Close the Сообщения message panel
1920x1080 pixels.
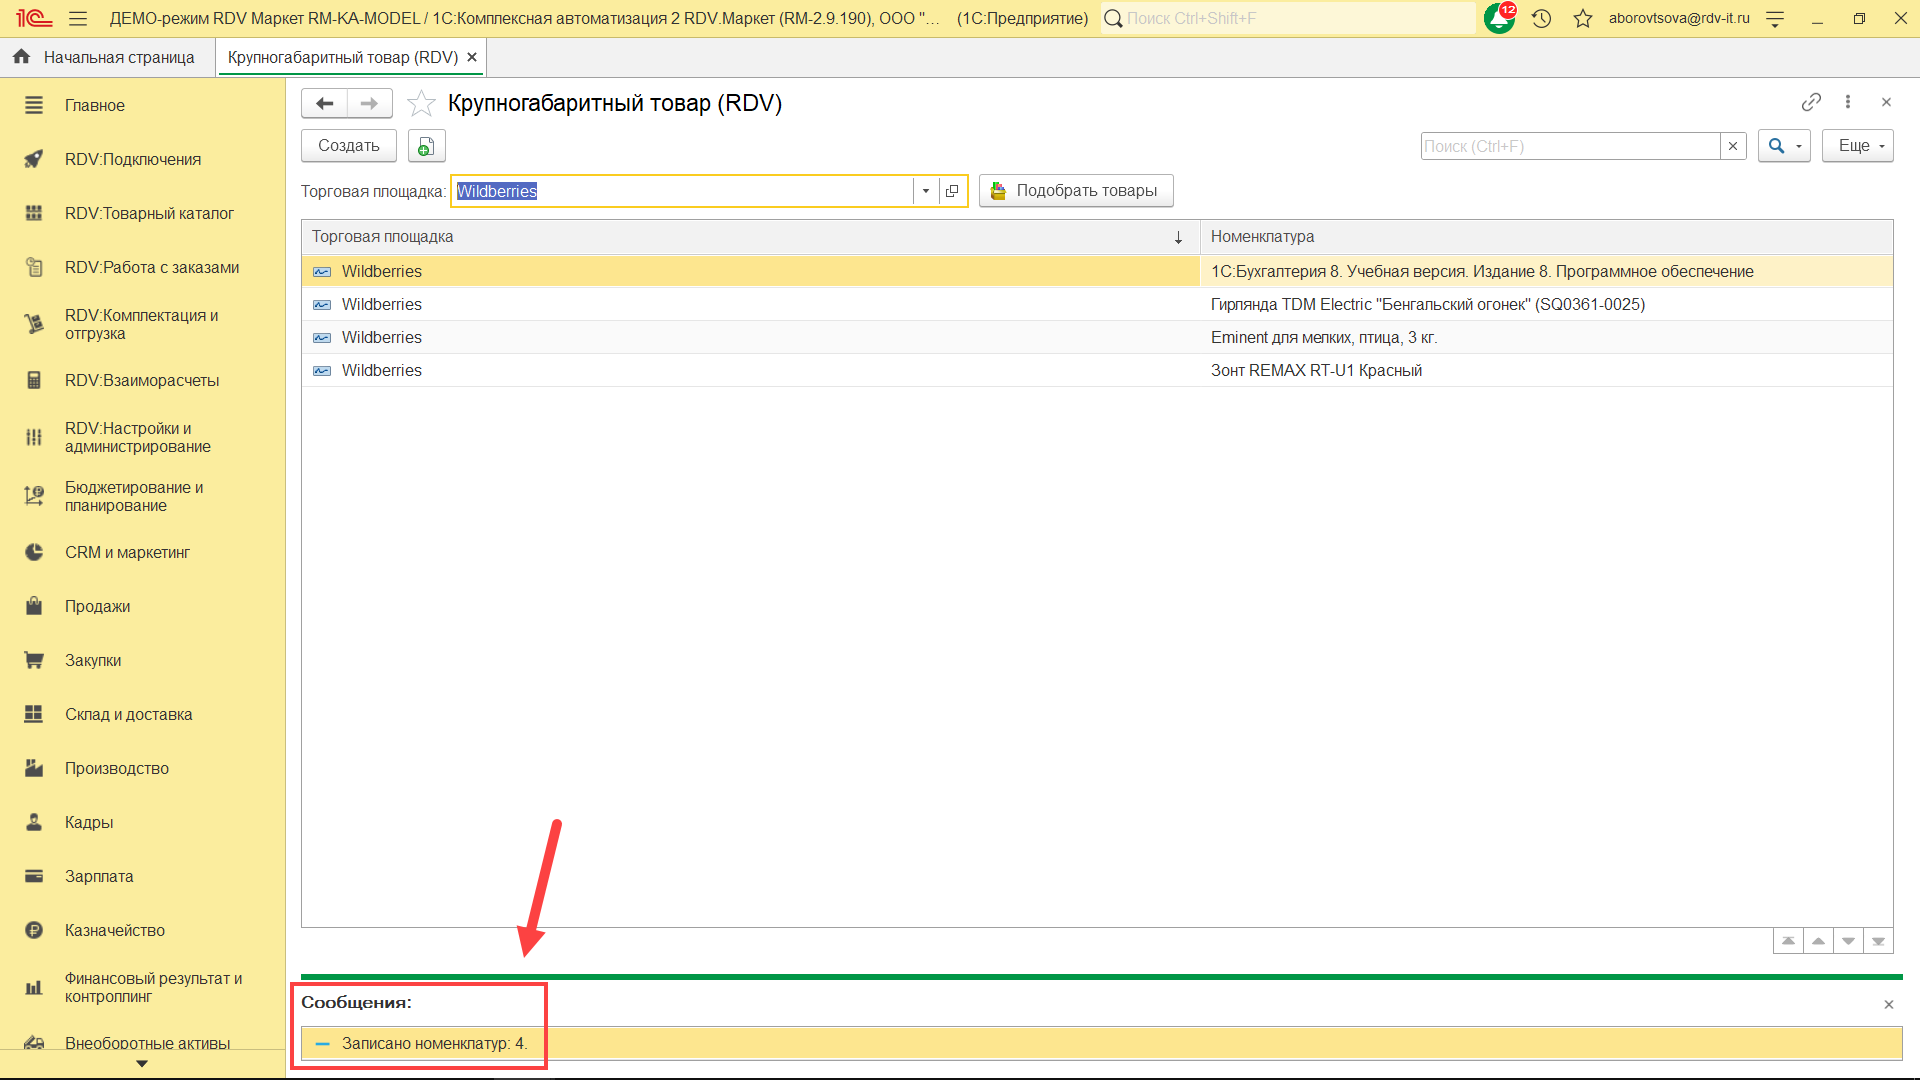pyautogui.click(x=1888, y=1004)
